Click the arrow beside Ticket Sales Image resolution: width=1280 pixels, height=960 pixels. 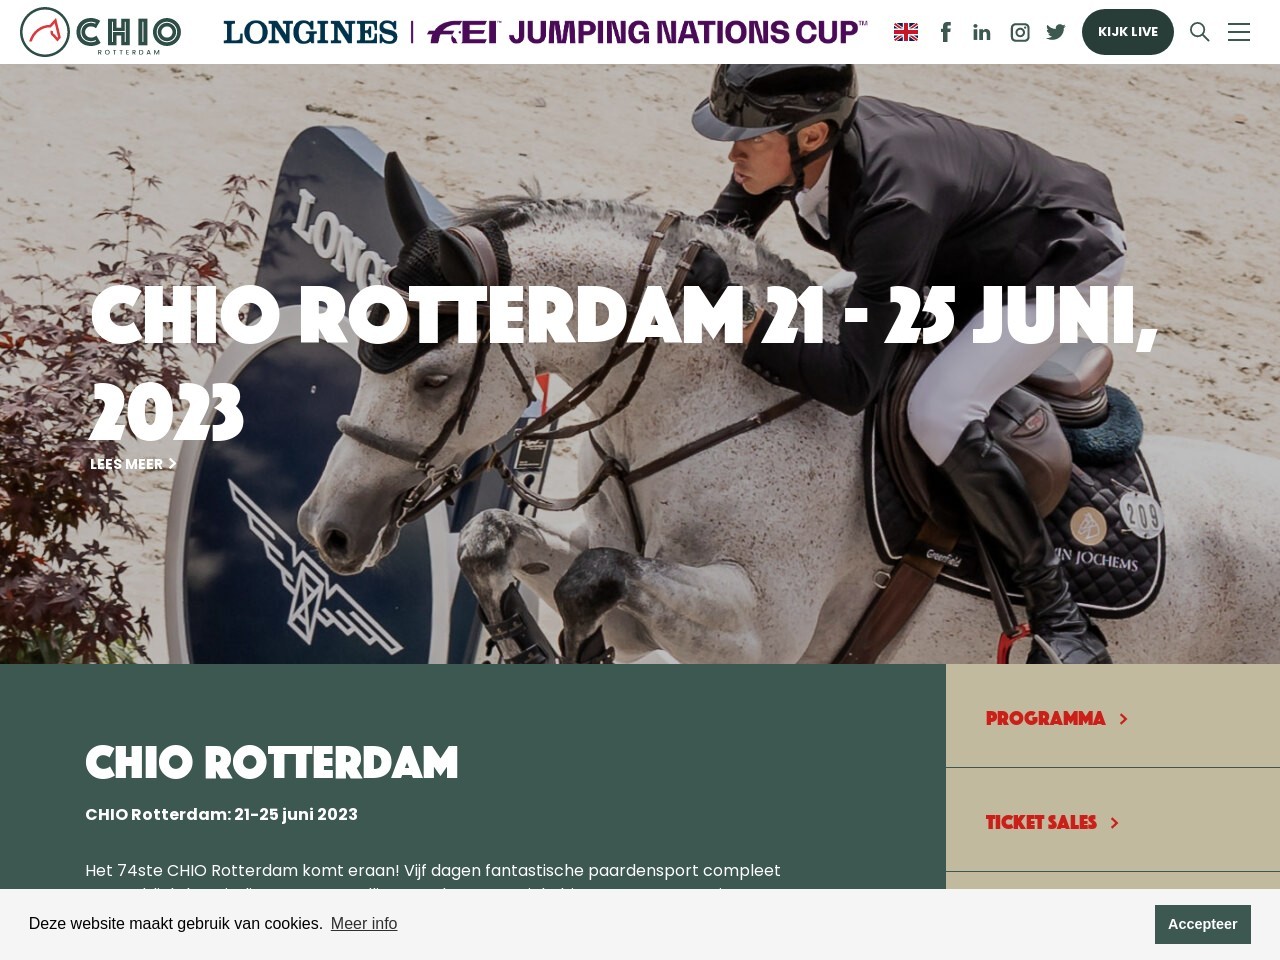pos(1114,823)
